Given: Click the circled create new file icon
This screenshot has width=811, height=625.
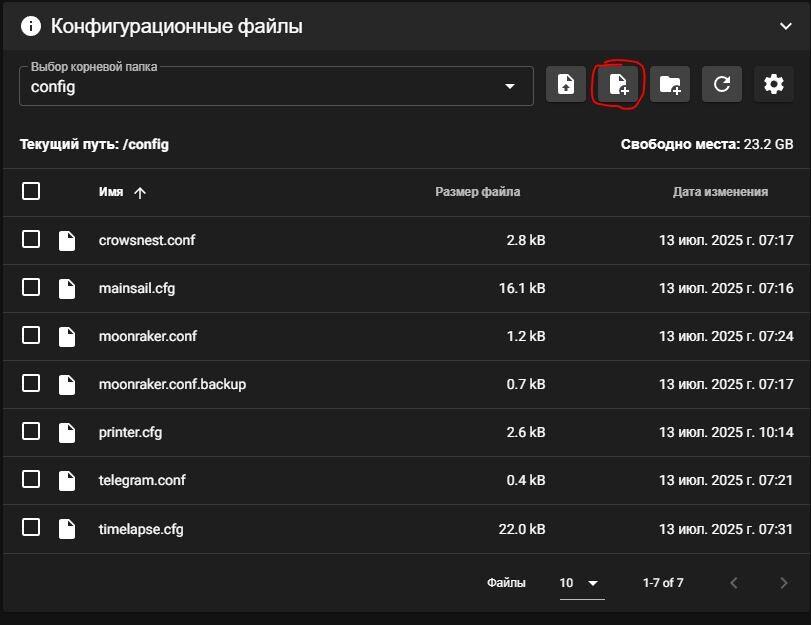Looking at the screenshot, I should 617,84.
